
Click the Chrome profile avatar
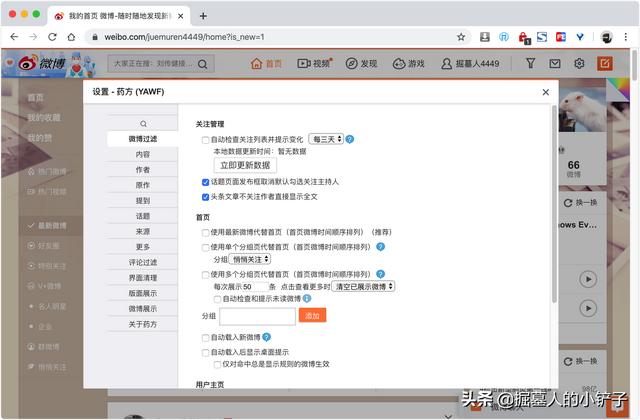pyautogui.click(x=607, y=37)
